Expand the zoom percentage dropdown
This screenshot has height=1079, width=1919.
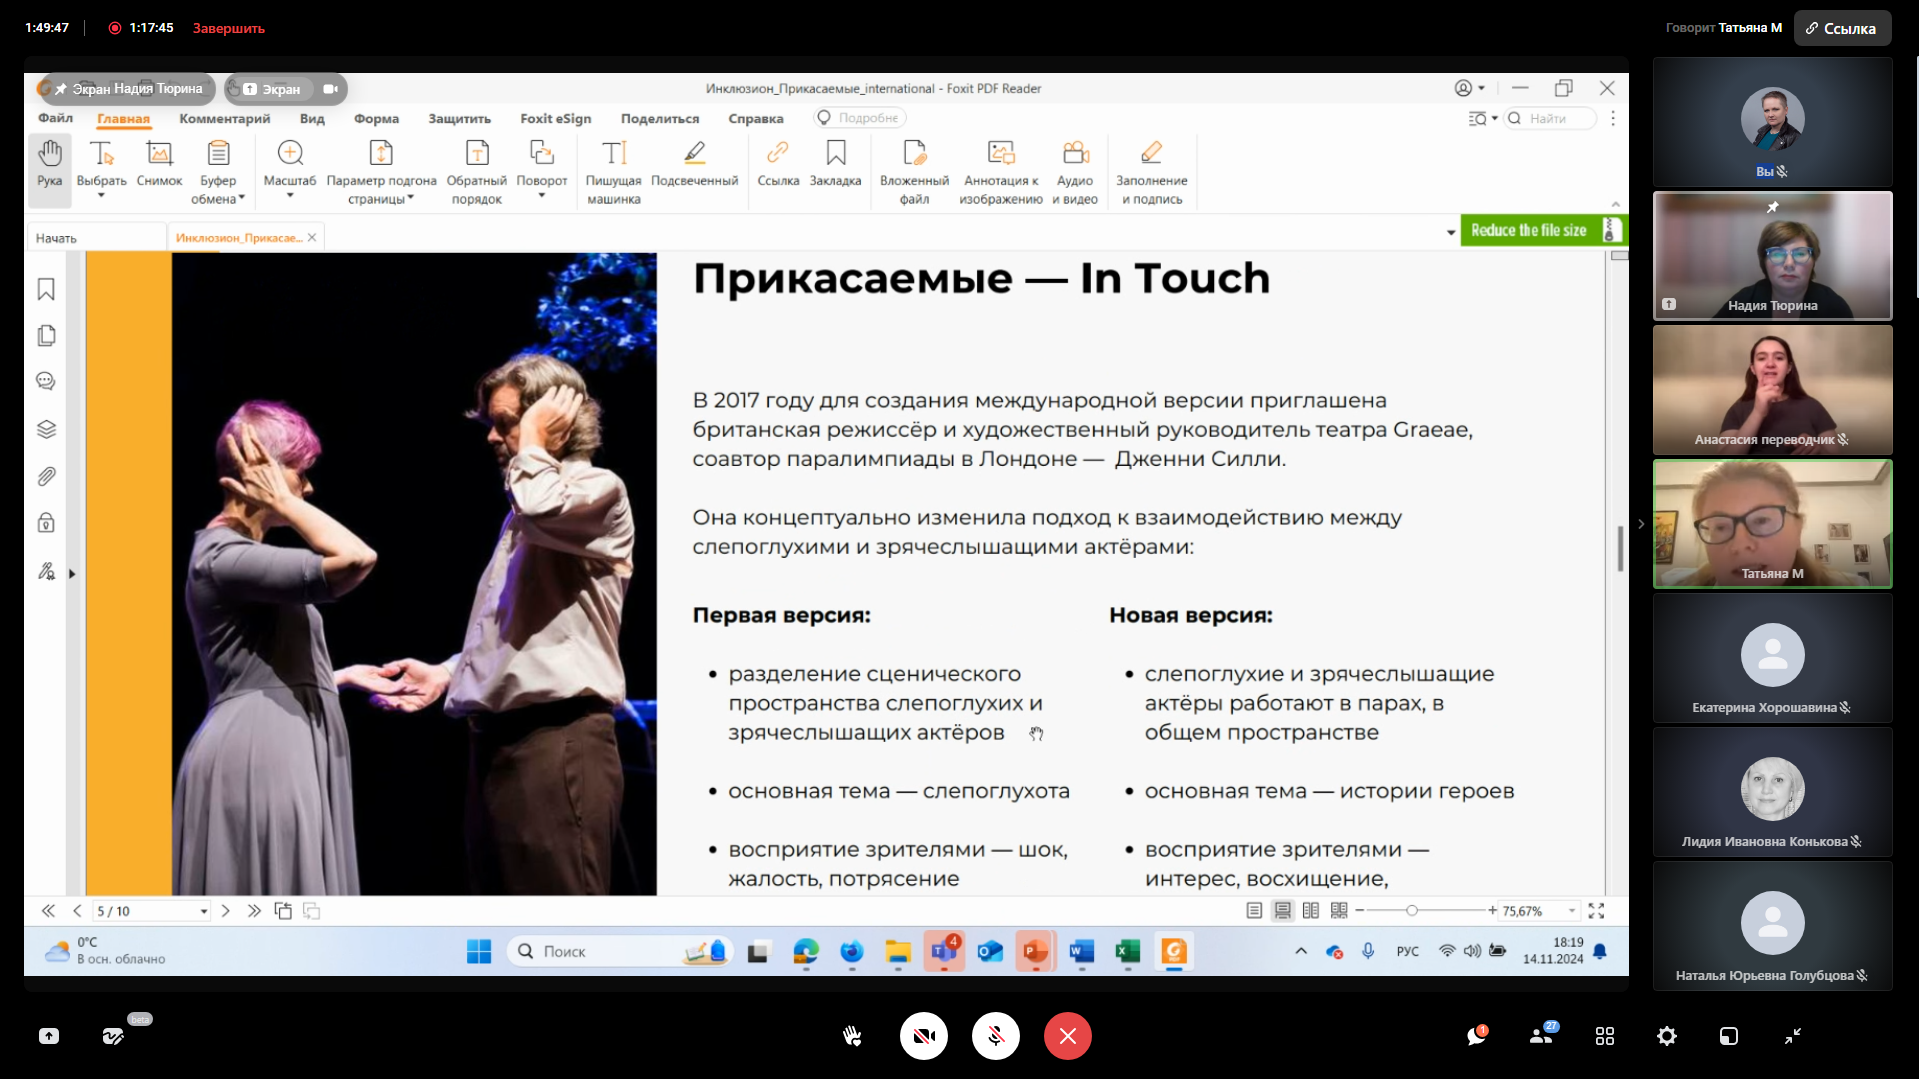click(x=1572, y=911)
